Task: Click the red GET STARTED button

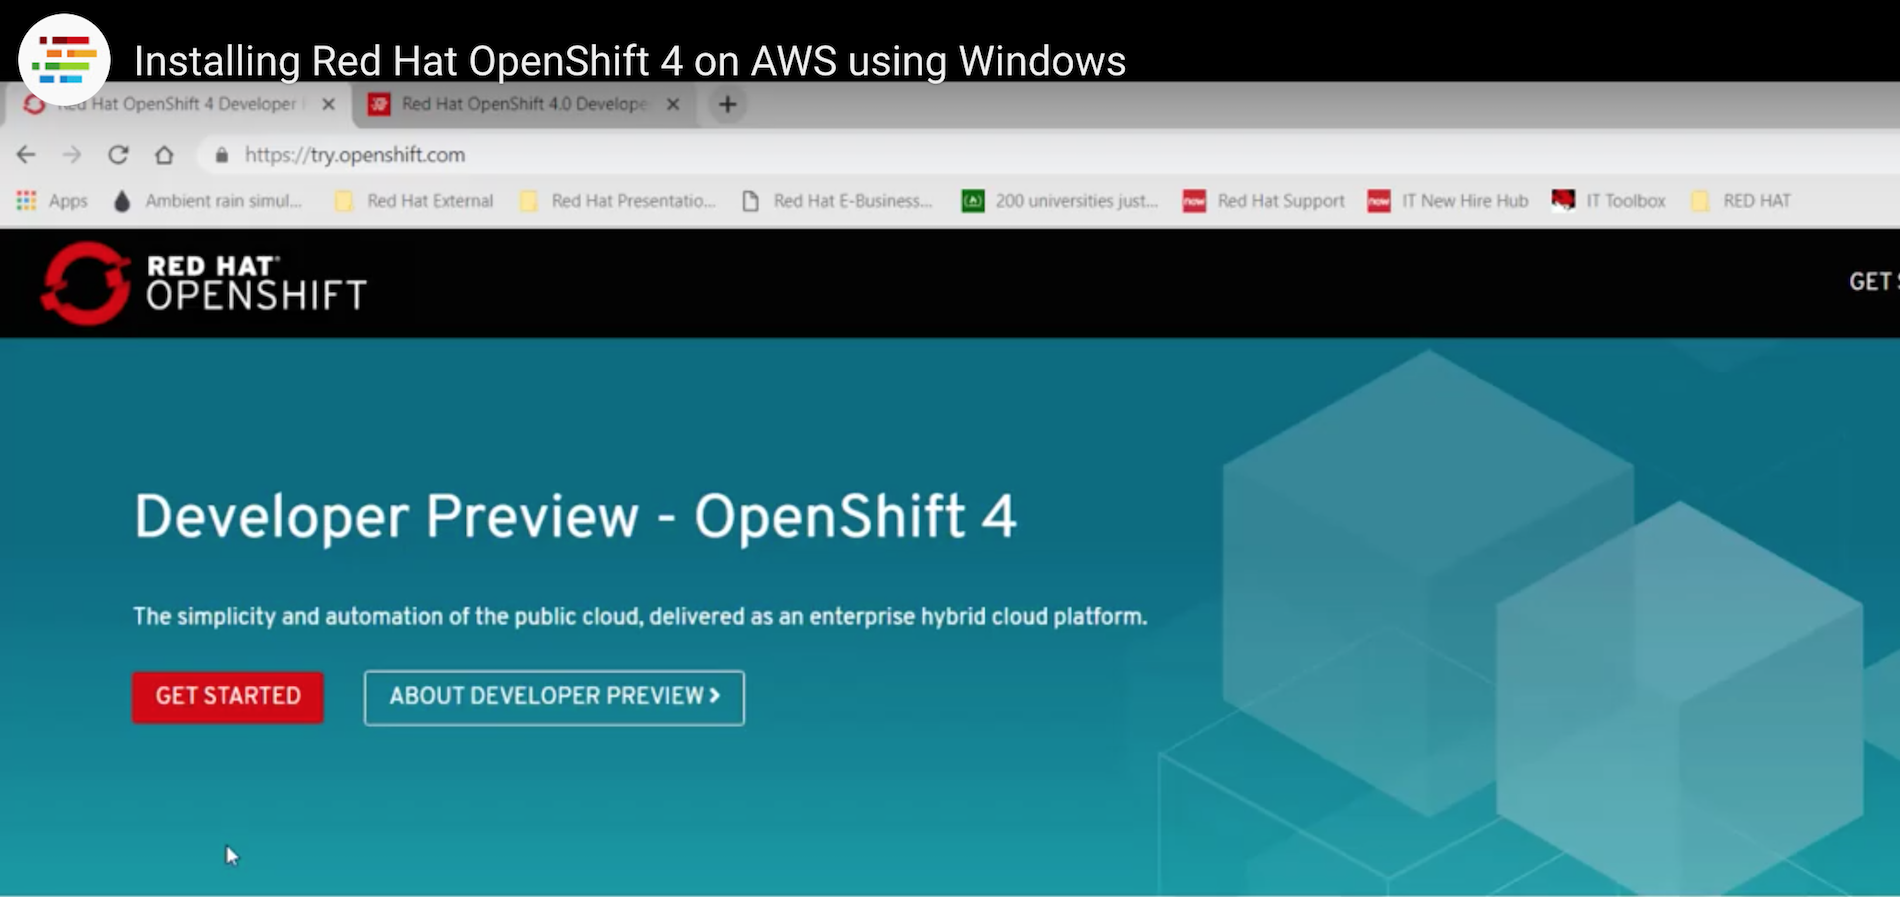Action: coord(228,697)
